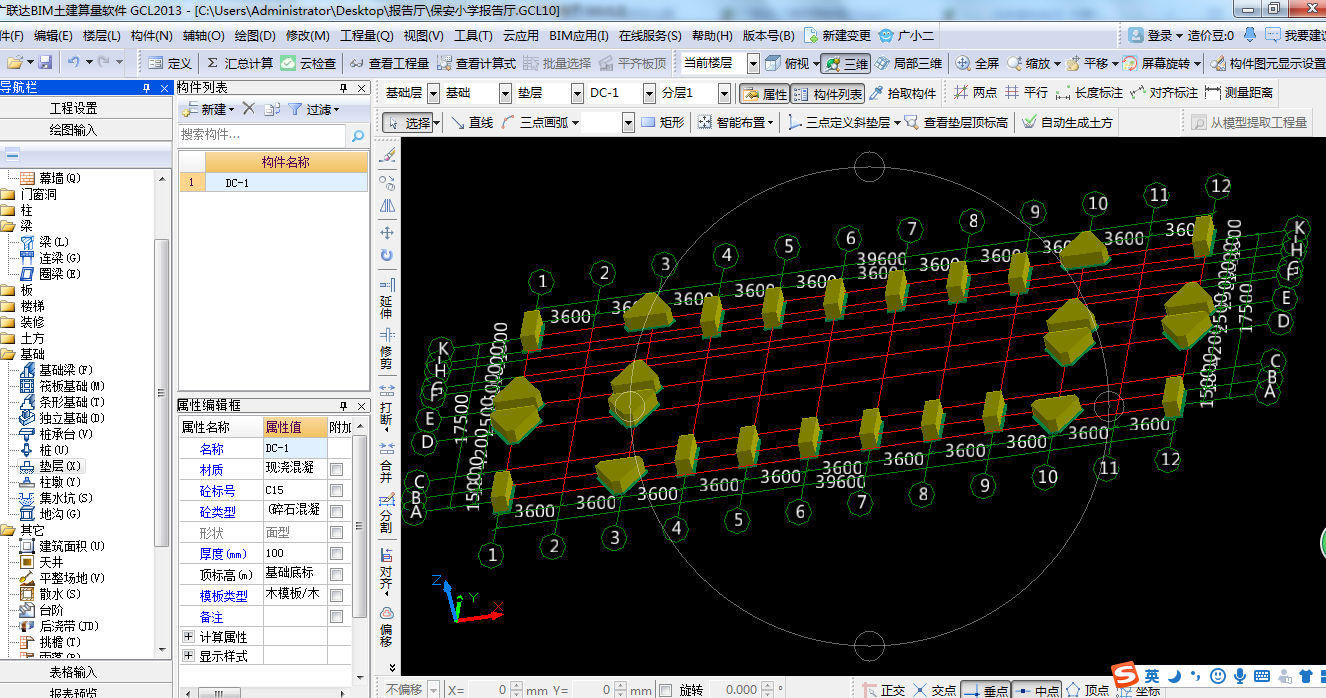Click the 工程设置 navigation button
Viewport: 1326px width, 698px height.
tap(73, 108)
